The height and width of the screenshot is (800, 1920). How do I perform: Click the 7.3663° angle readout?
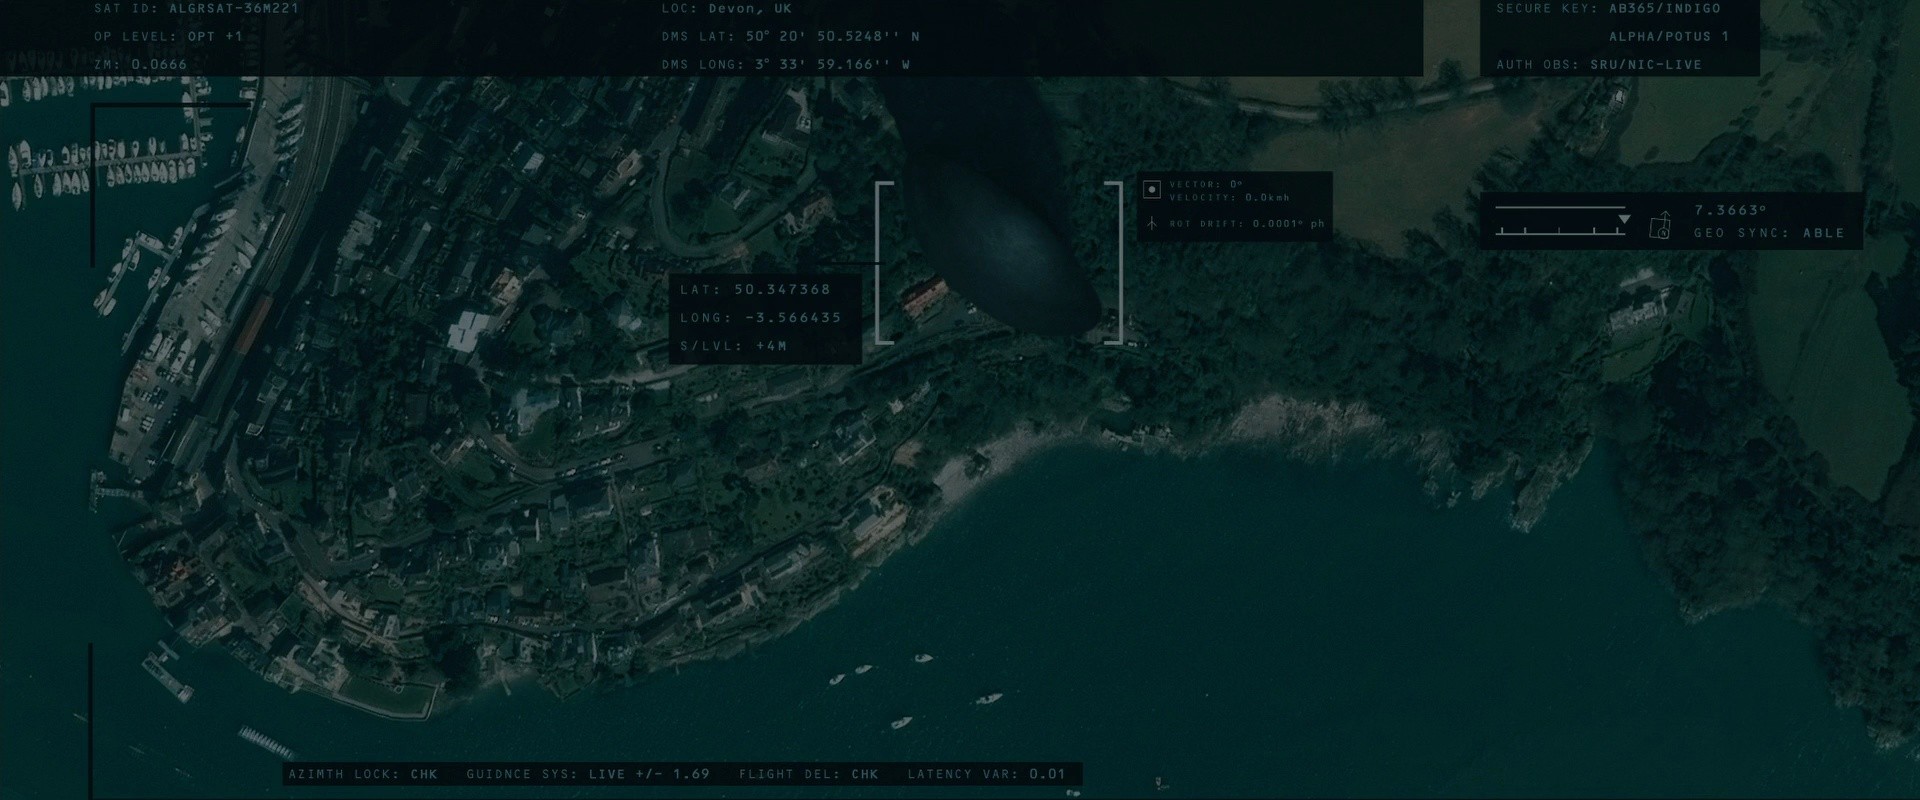coord(1730,210)
